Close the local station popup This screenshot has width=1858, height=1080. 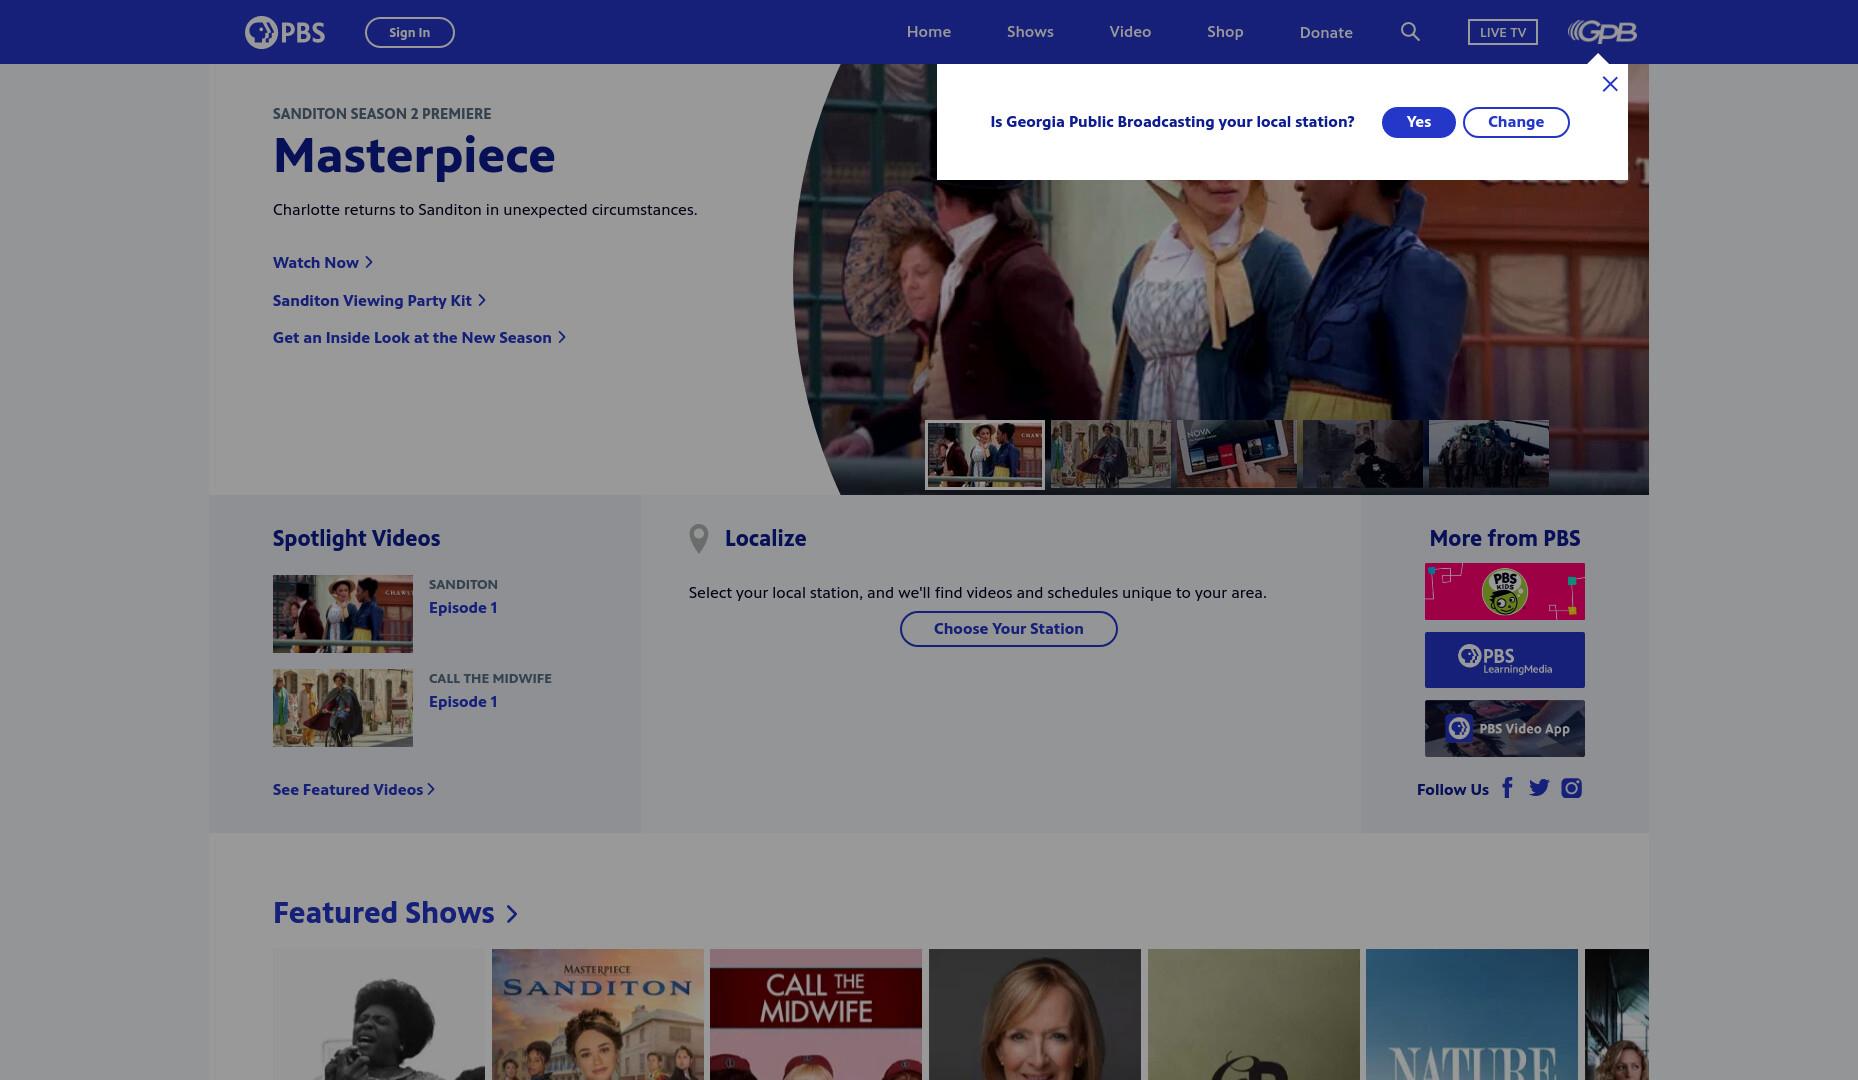[1610, 84]
